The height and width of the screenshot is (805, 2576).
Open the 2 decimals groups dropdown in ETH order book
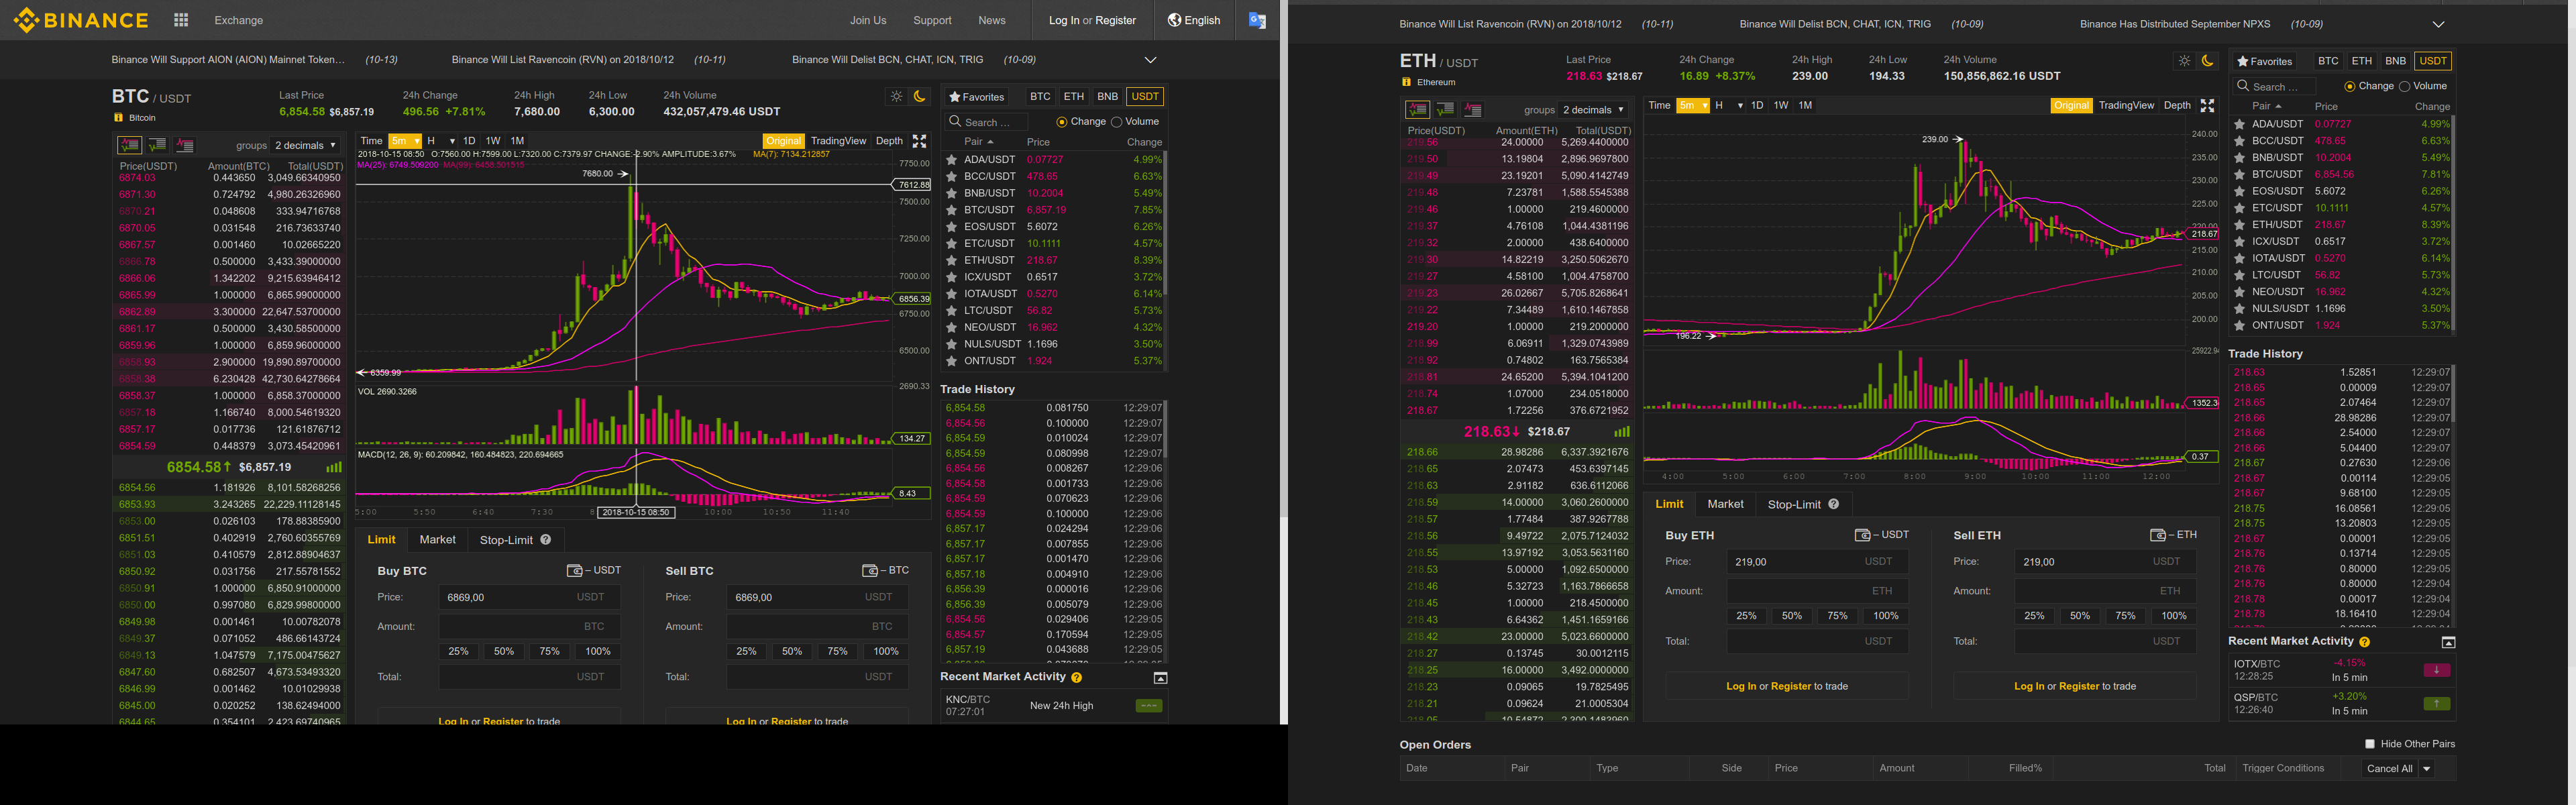[x=1594, y=110]
